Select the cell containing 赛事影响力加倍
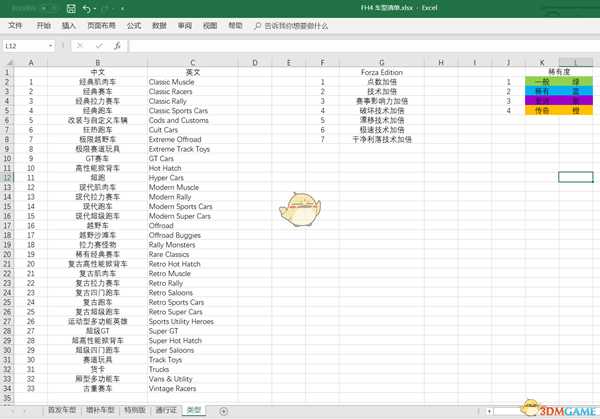Screen dimensions: 600x419 pyautogui.click(x=382, y=101)
